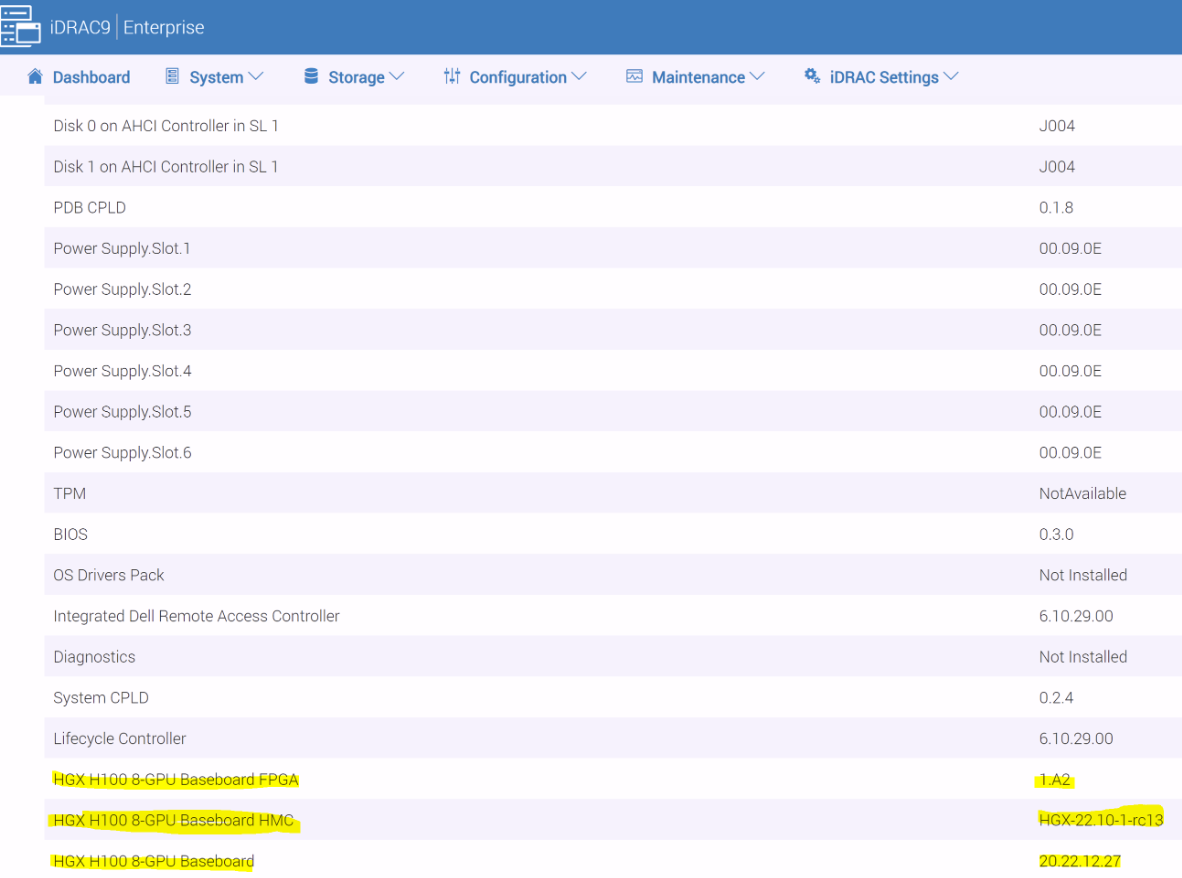
Task: Click the Lifecycle Controller version 6.10.29.00
Action: (x=1075, y=738)
